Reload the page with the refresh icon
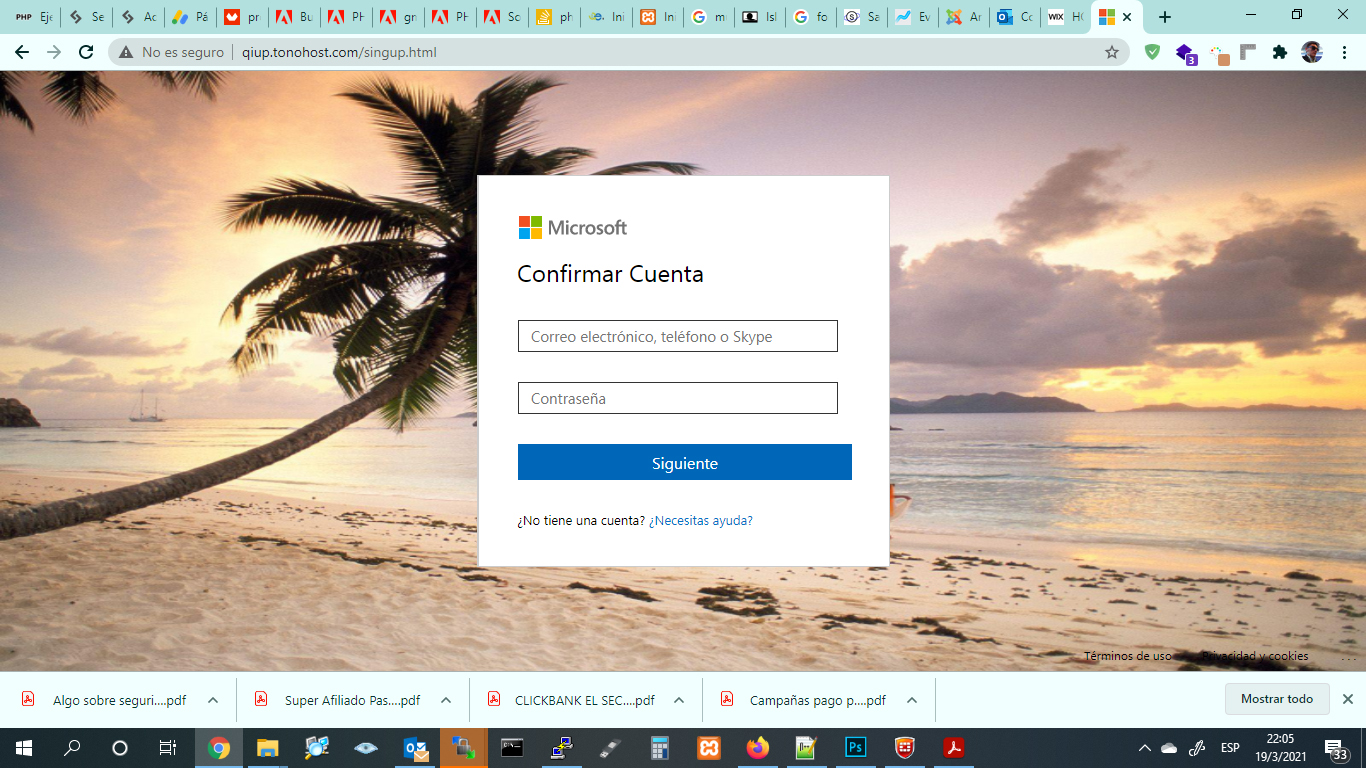The image size is (1366, 768). [x=86, y=52]
